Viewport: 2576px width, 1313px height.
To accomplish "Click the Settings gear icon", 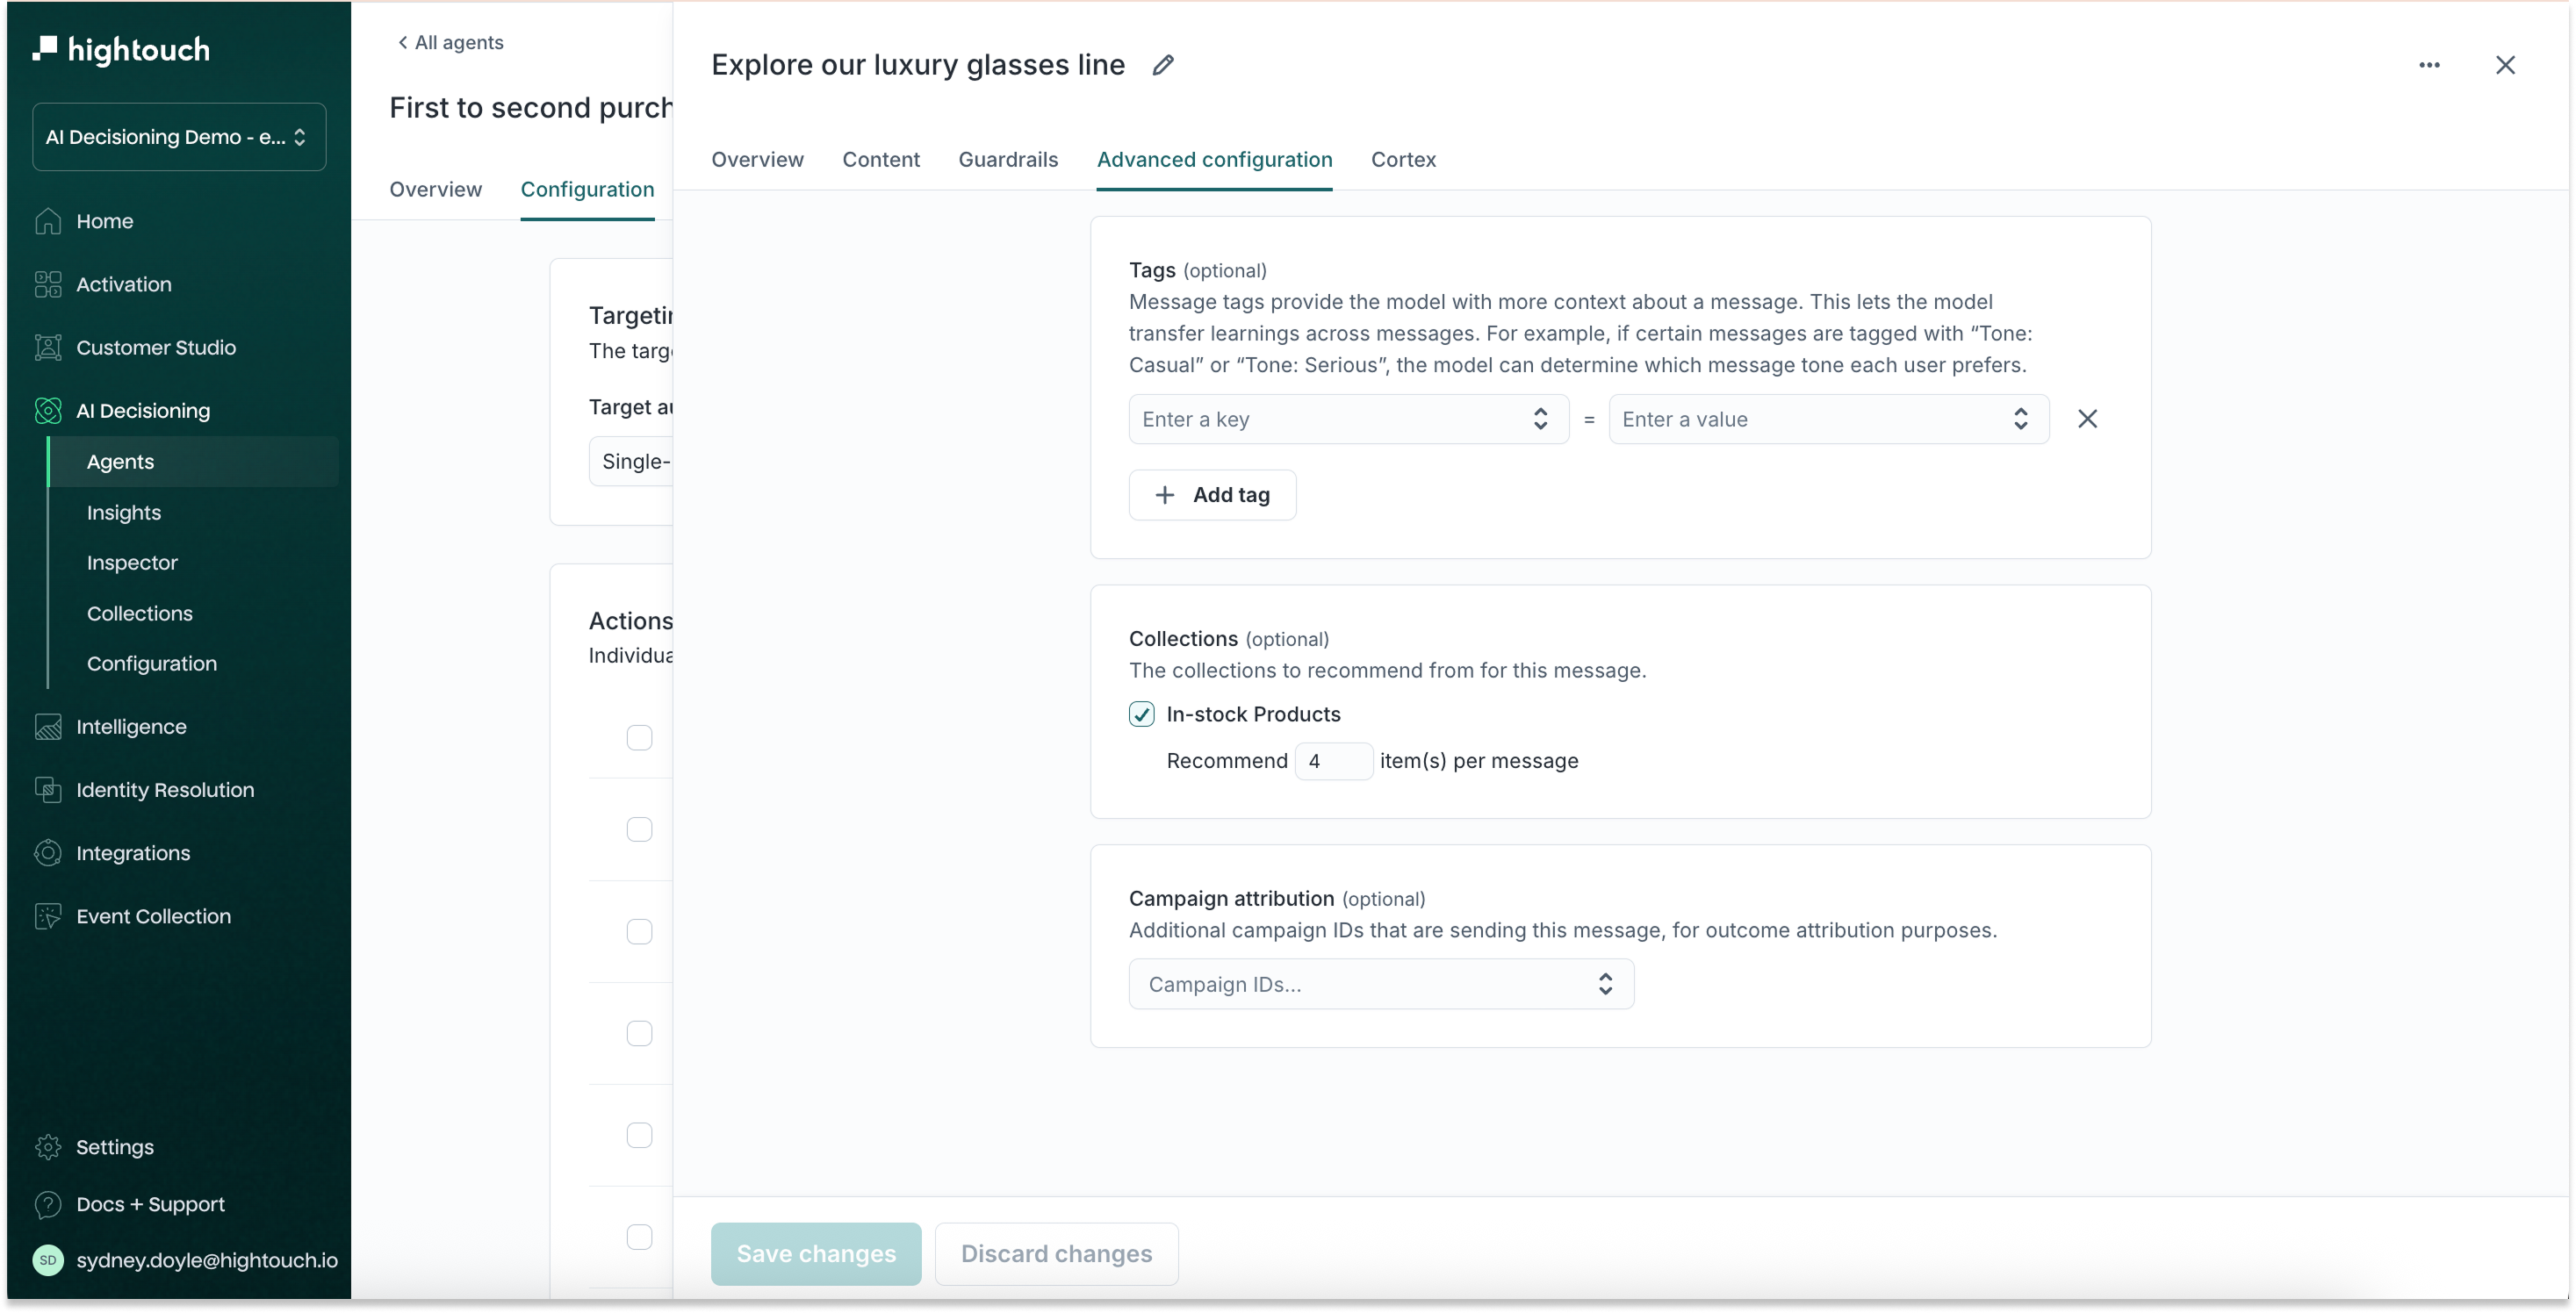I will click(48, 1147).
